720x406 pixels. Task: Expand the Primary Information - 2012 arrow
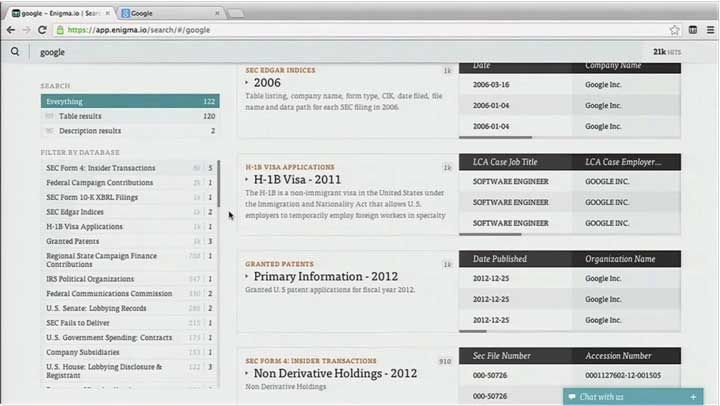coord(247,276)
